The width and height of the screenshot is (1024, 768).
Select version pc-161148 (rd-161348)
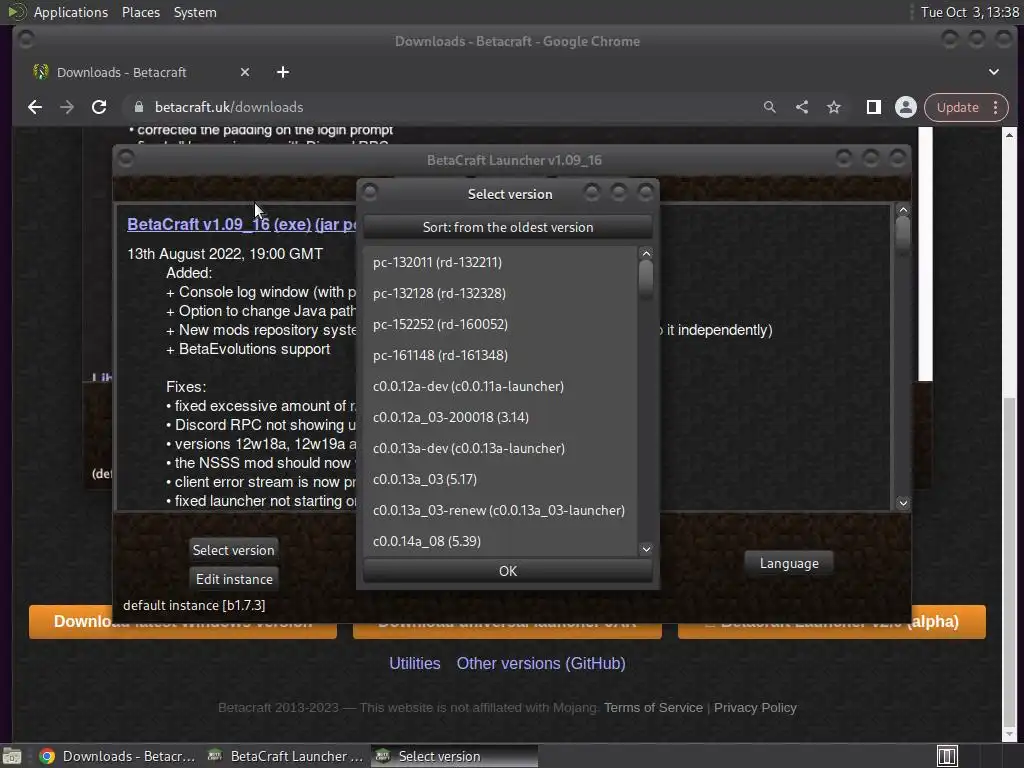[499, 355]
